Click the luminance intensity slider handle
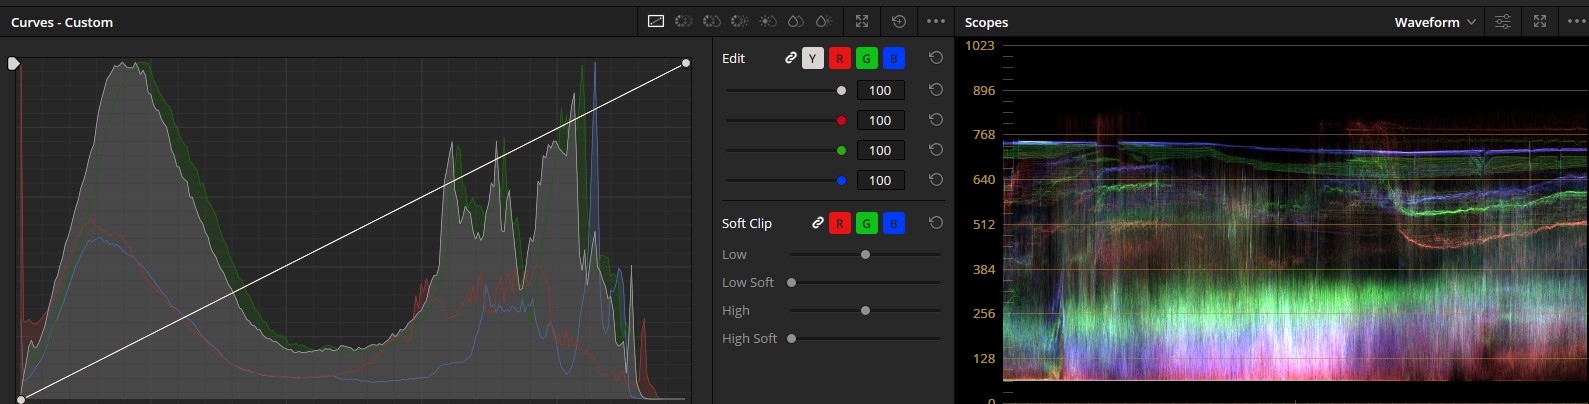 [x=841, y=90]
